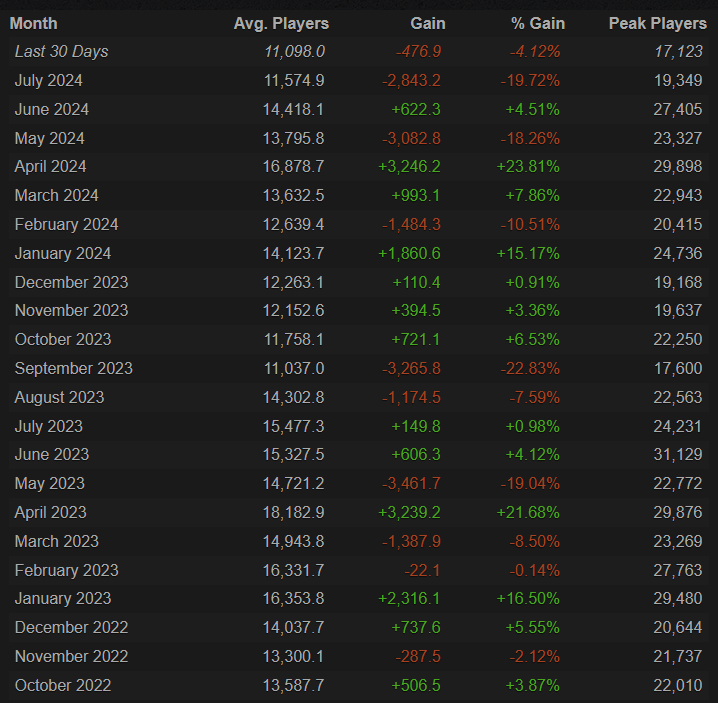This screenshot has height=703, width=718.
Task: Click the gain value -287.5
Action: pos(418,656)
